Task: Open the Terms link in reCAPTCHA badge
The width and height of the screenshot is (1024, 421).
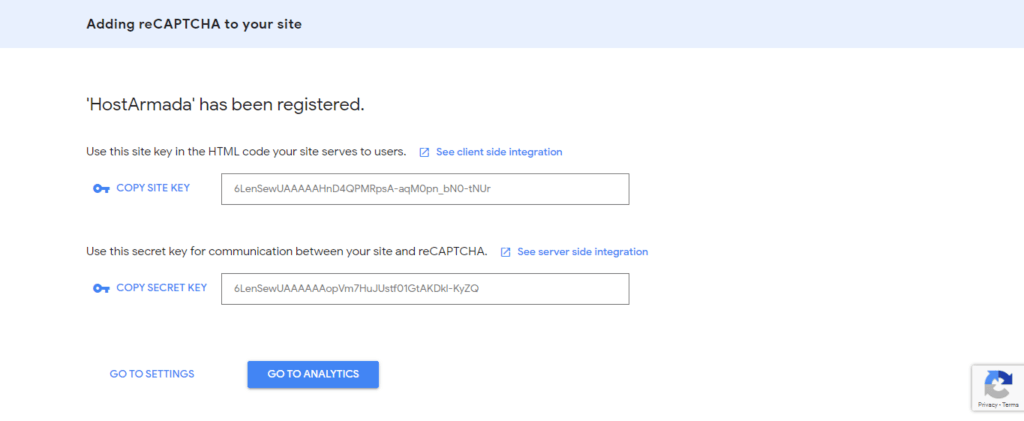Action: tap(1010, 405)
